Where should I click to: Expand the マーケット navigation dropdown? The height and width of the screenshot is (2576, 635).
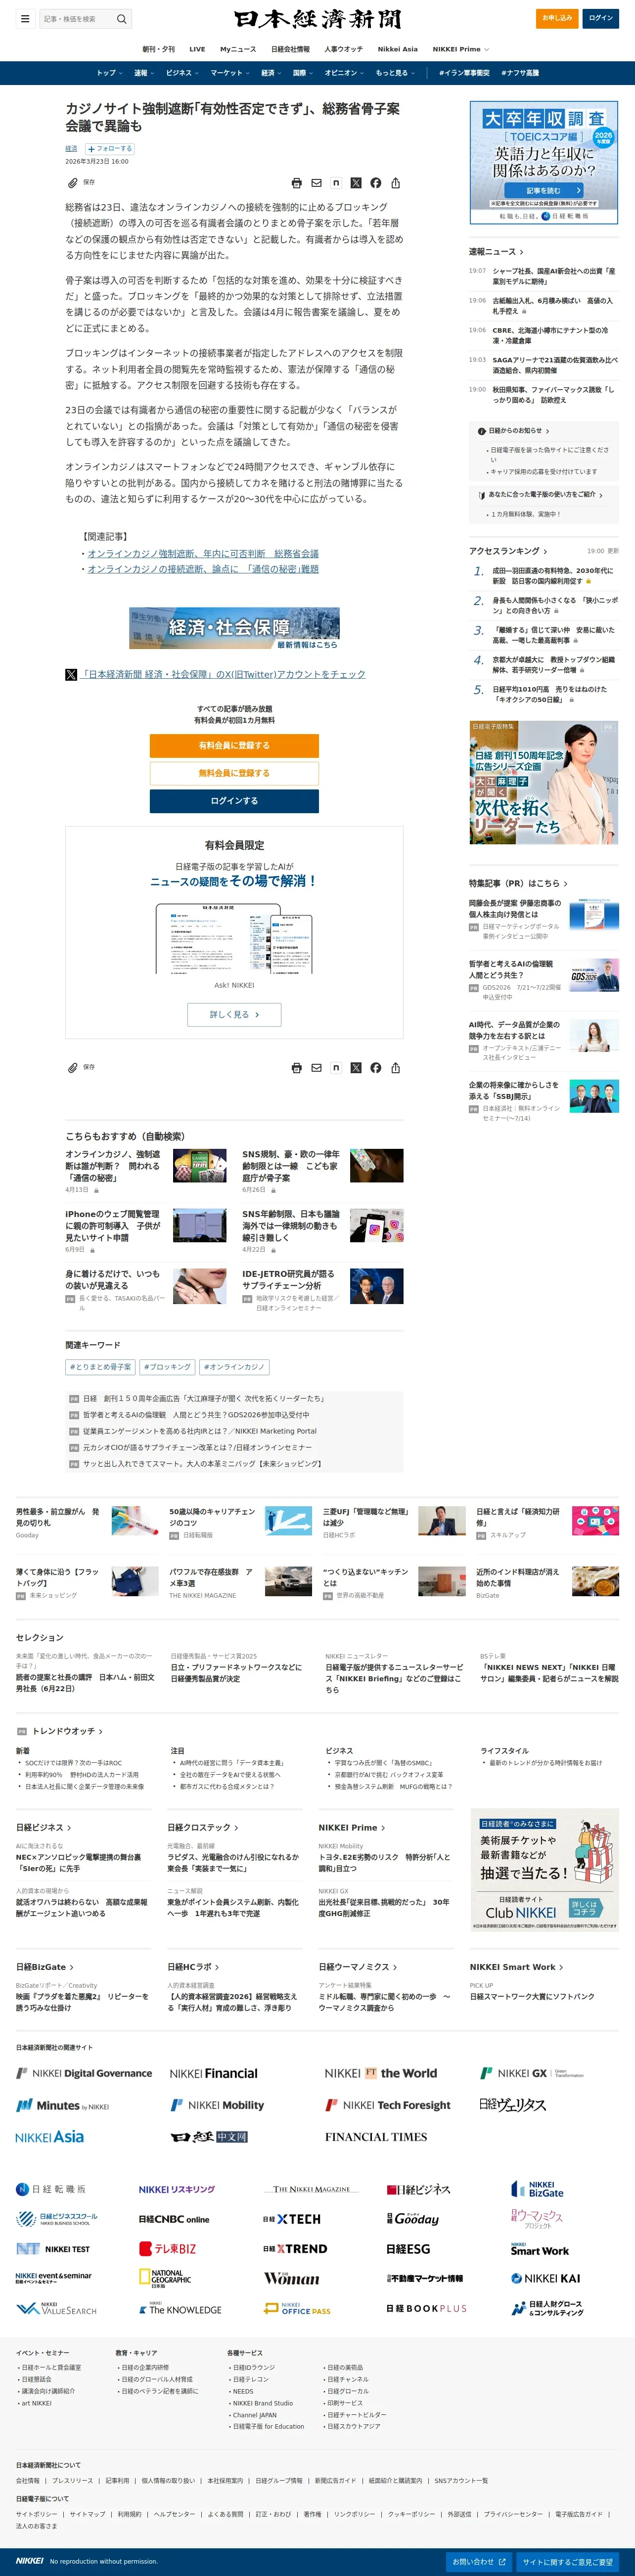point(230,73)
